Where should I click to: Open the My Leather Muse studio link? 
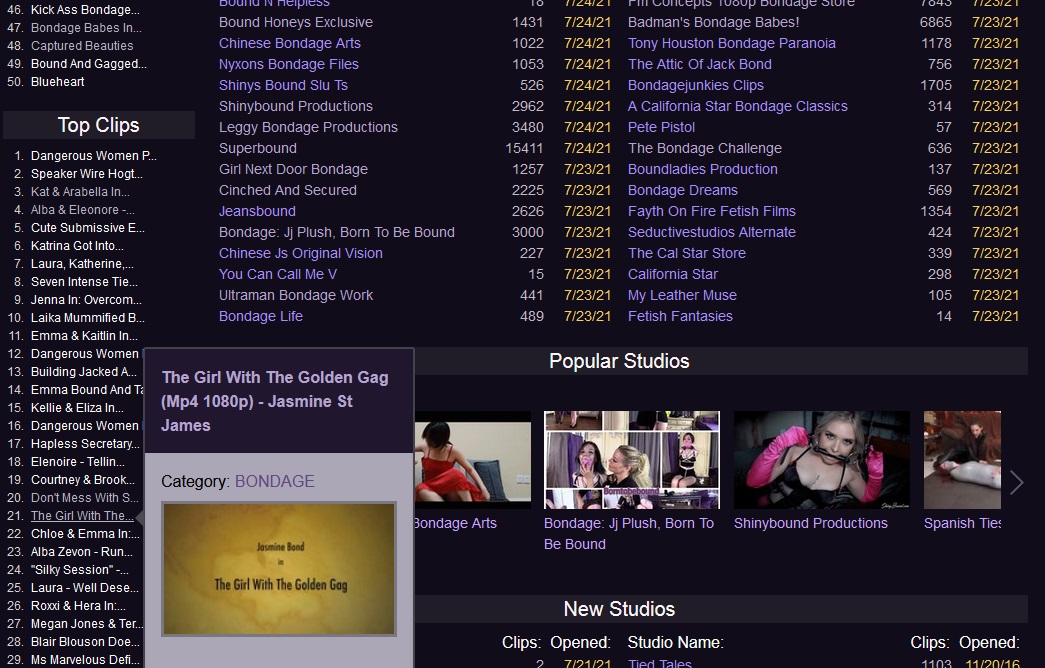pyautogui.click(x=682, y=295)
